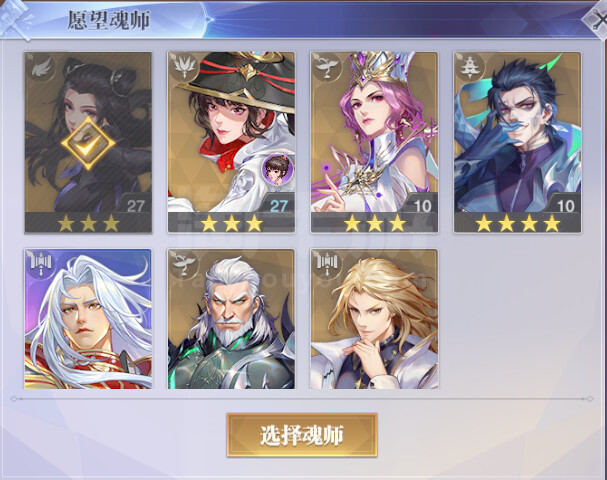The width and height of the screenshot is (607, 480).
Task: Click class icon on bearded man card
Action: [x=184, y=264]
